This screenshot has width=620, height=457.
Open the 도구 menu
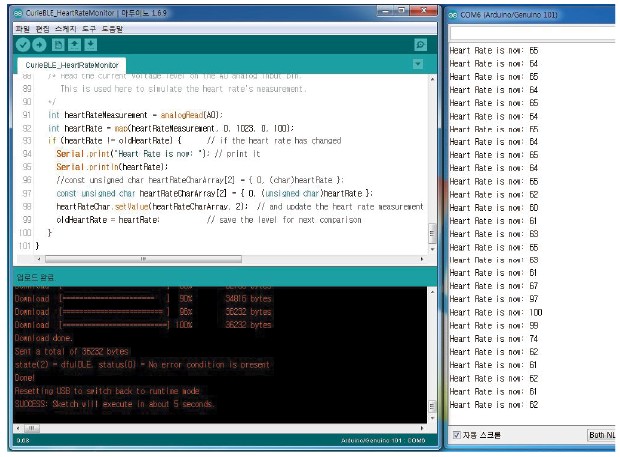(x=89, y=29)
